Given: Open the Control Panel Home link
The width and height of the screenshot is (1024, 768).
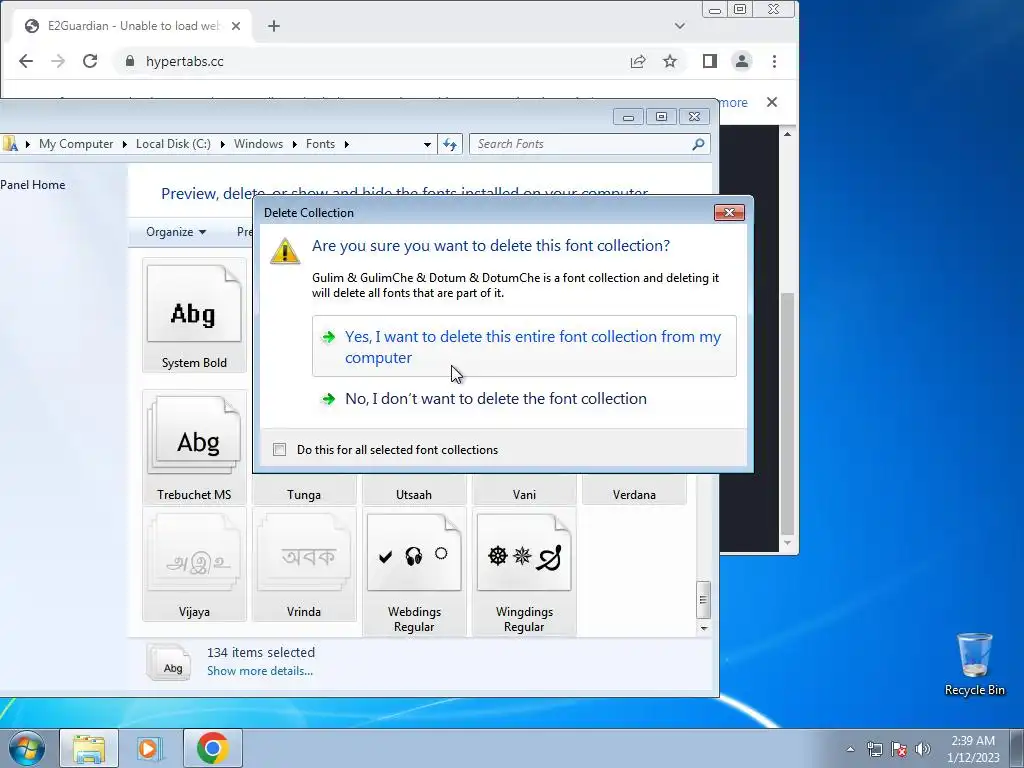Looking at the screenshot, I should [33, 185].
